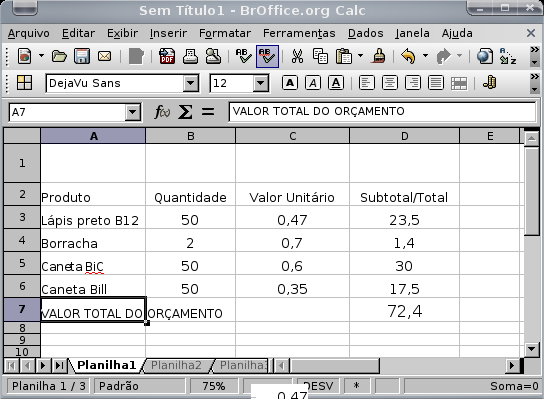Export directly as PDF
The width and height of the screenshot is (544, 399).
[x=167, y=56]
